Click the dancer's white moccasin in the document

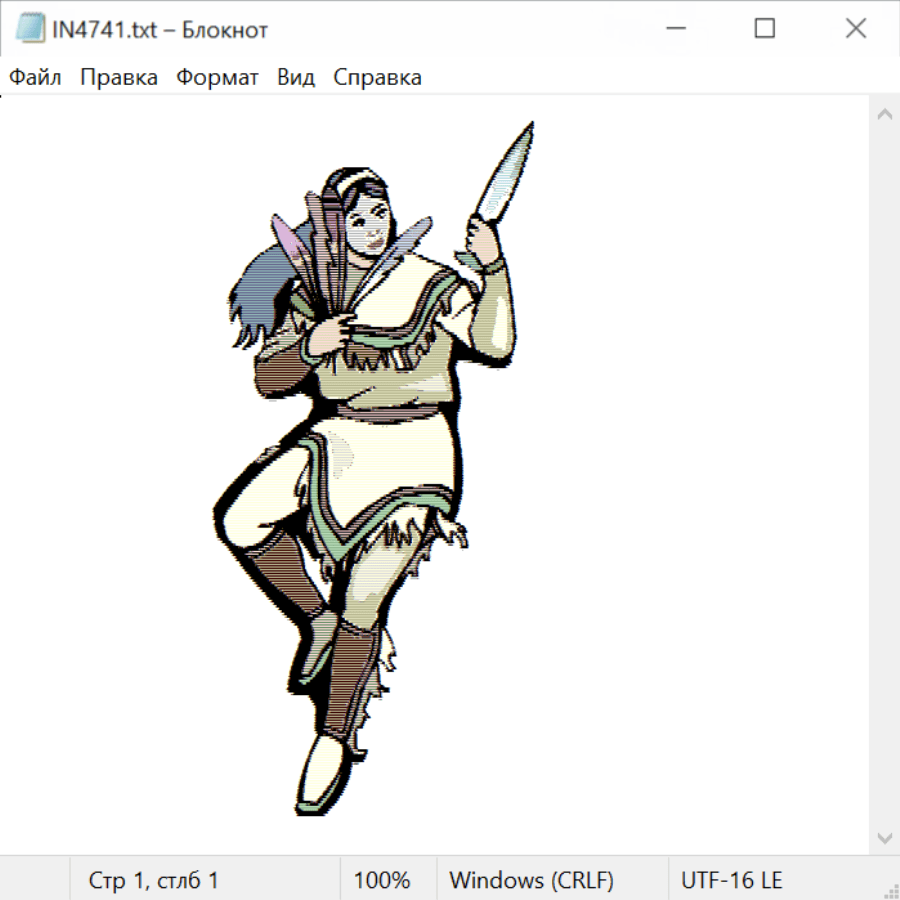coord(322,775)
